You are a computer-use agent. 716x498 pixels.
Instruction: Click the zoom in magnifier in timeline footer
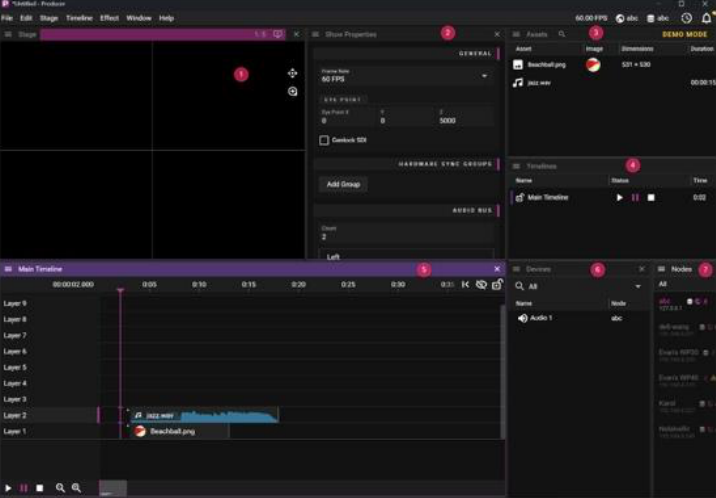77,488
